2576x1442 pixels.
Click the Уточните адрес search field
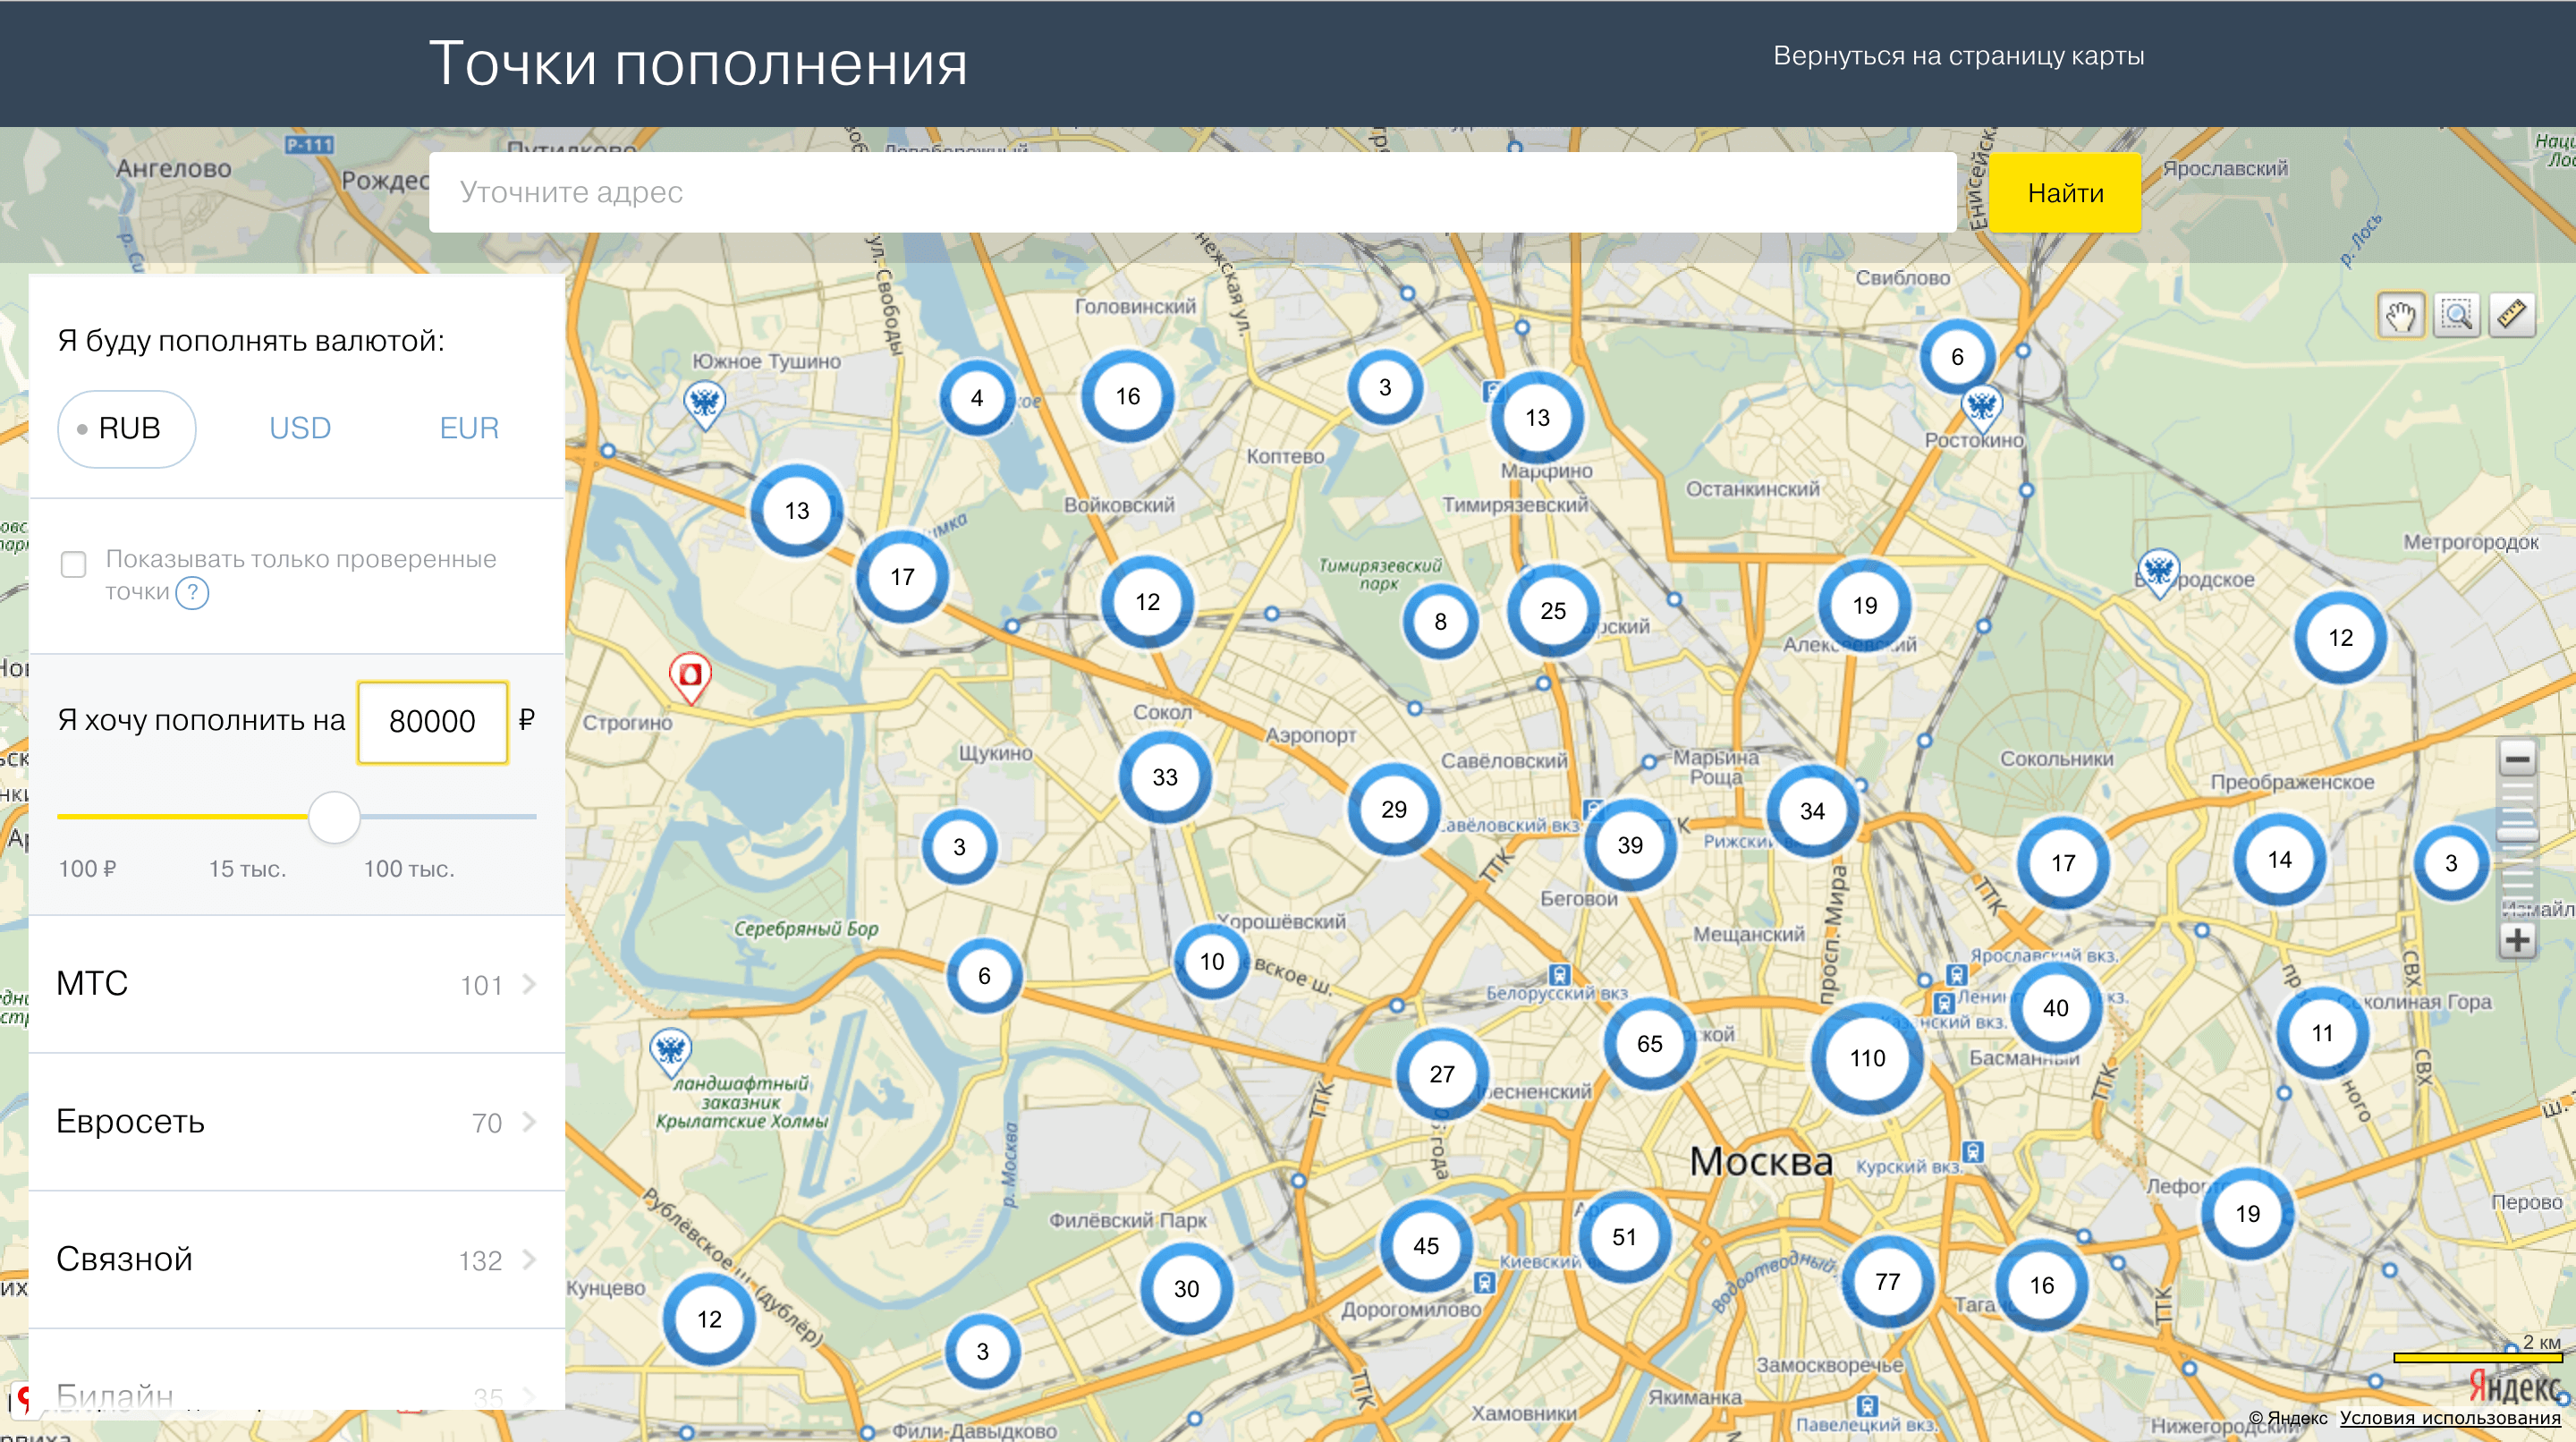click(1192, 192)
